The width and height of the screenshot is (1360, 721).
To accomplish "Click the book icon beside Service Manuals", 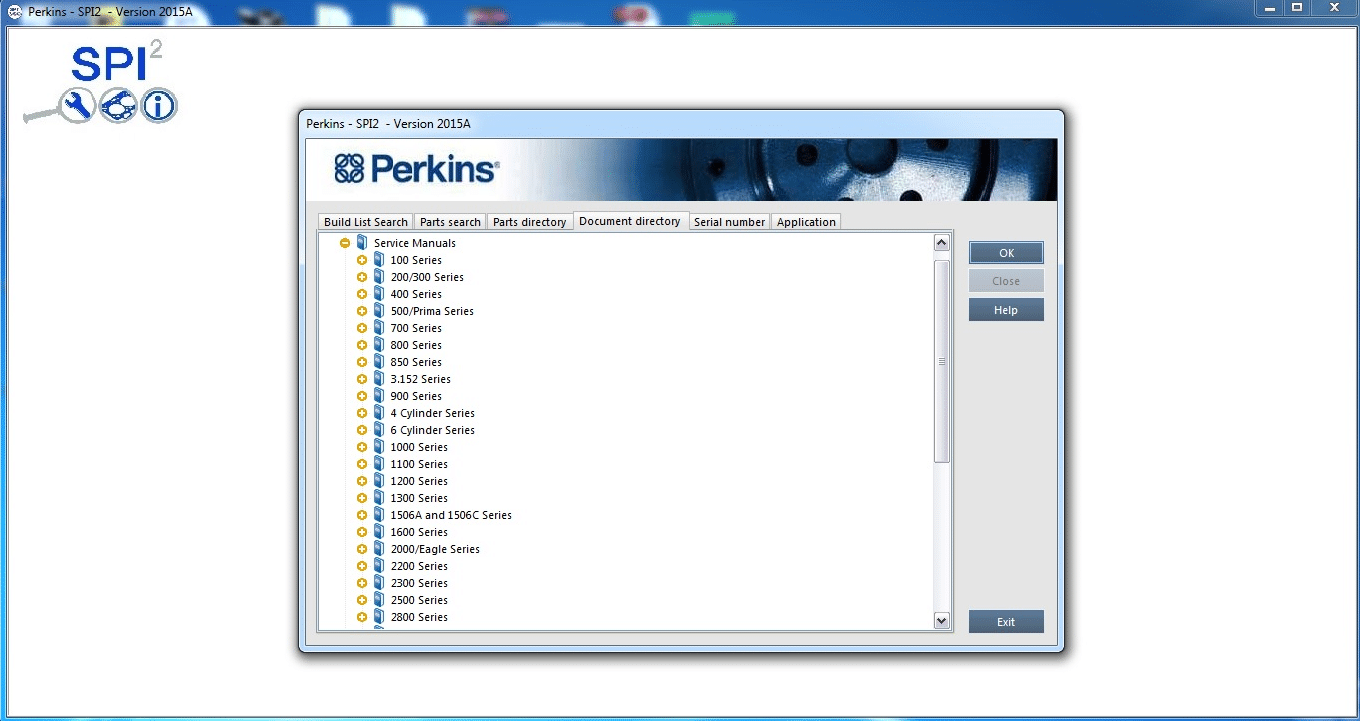I will click(x=362, y=243).
